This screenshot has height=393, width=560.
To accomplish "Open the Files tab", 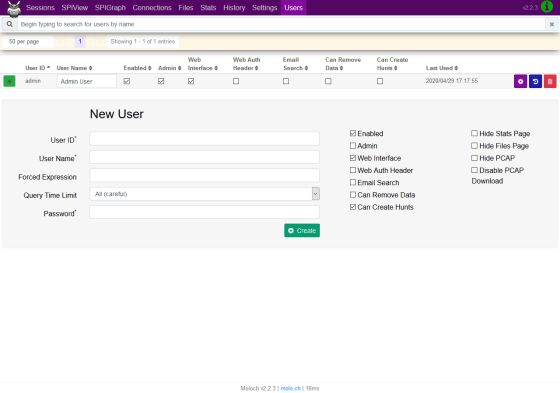I will click(186, 8).
